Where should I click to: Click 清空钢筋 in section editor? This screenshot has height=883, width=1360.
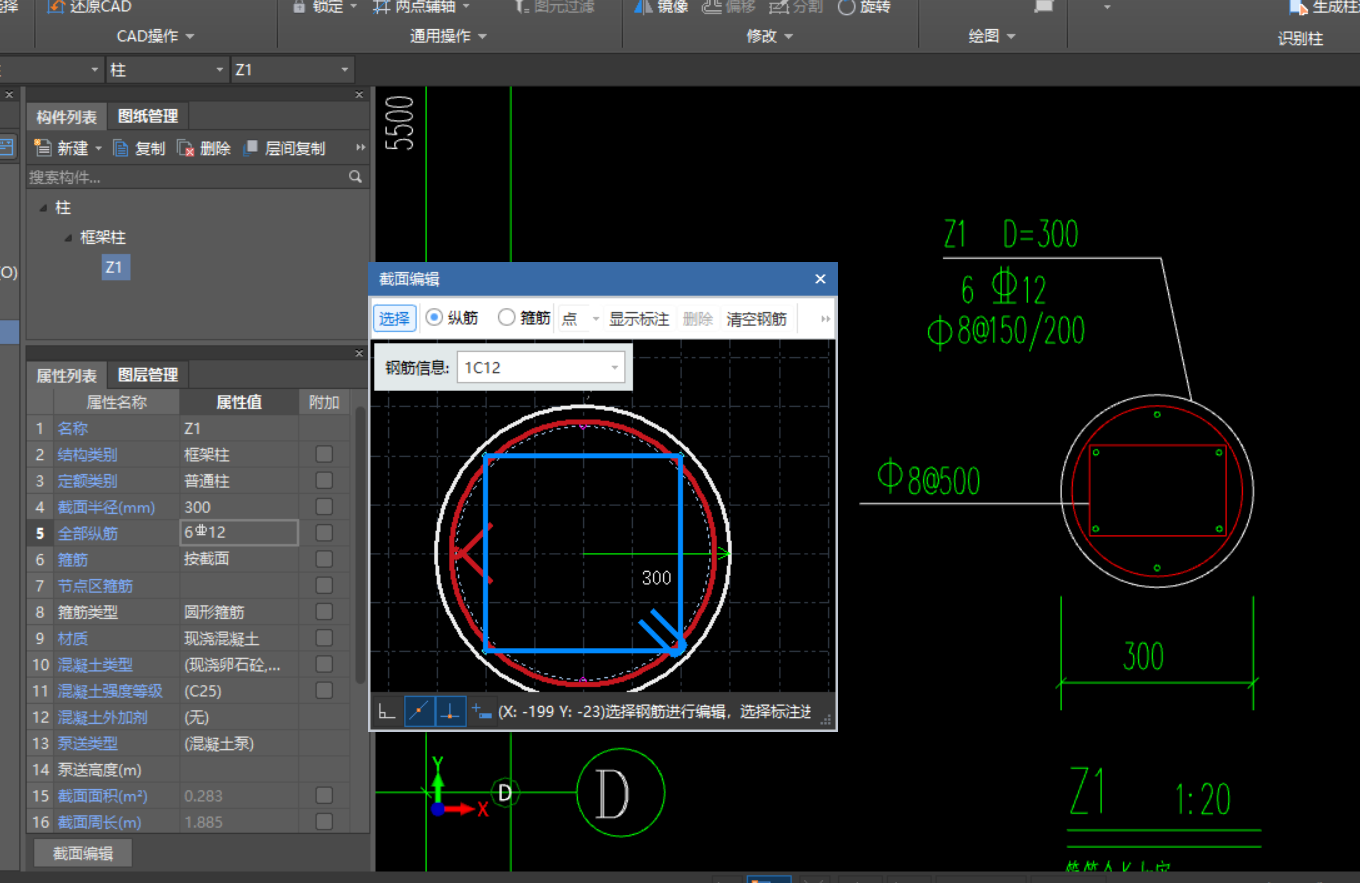pyautogui.click(x=756, y=319)
